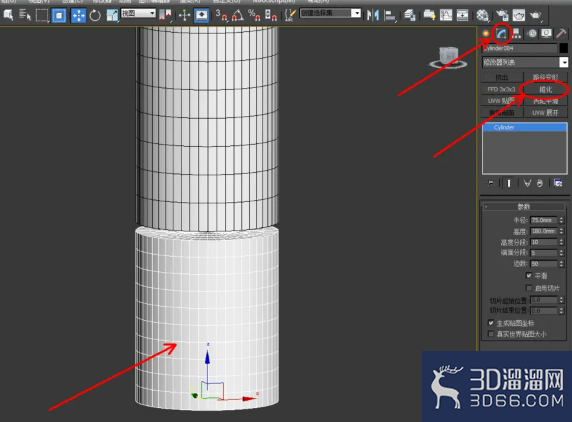Open the Select by Name tool
Viewport: 572px width, 422px height.
(25, 15)
